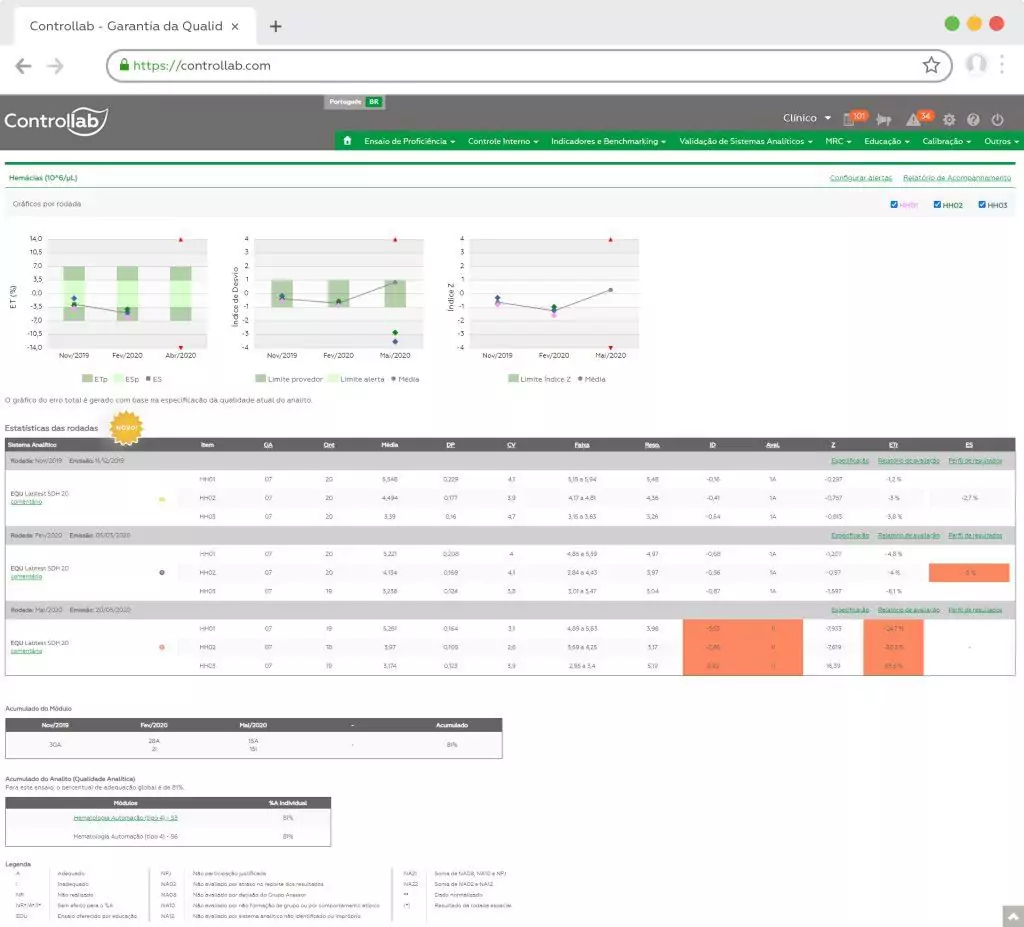Click the power logout icon
Screen dimensions: 1024x927
point(997,119)
